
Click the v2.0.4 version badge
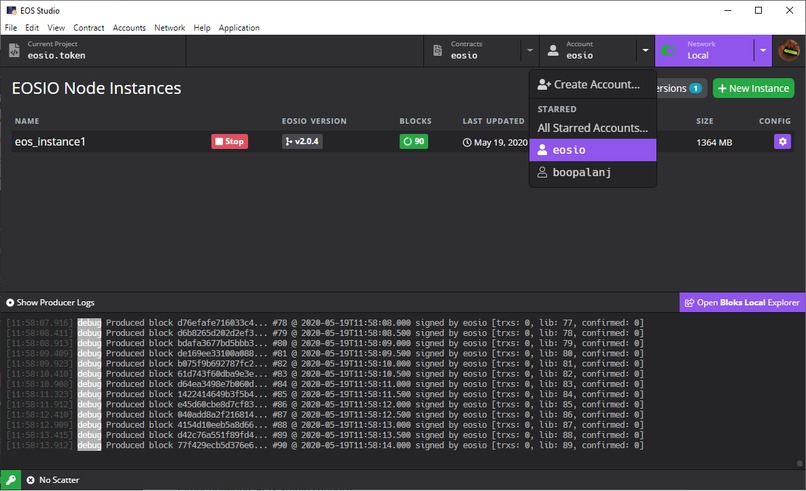tap(302, 141)
